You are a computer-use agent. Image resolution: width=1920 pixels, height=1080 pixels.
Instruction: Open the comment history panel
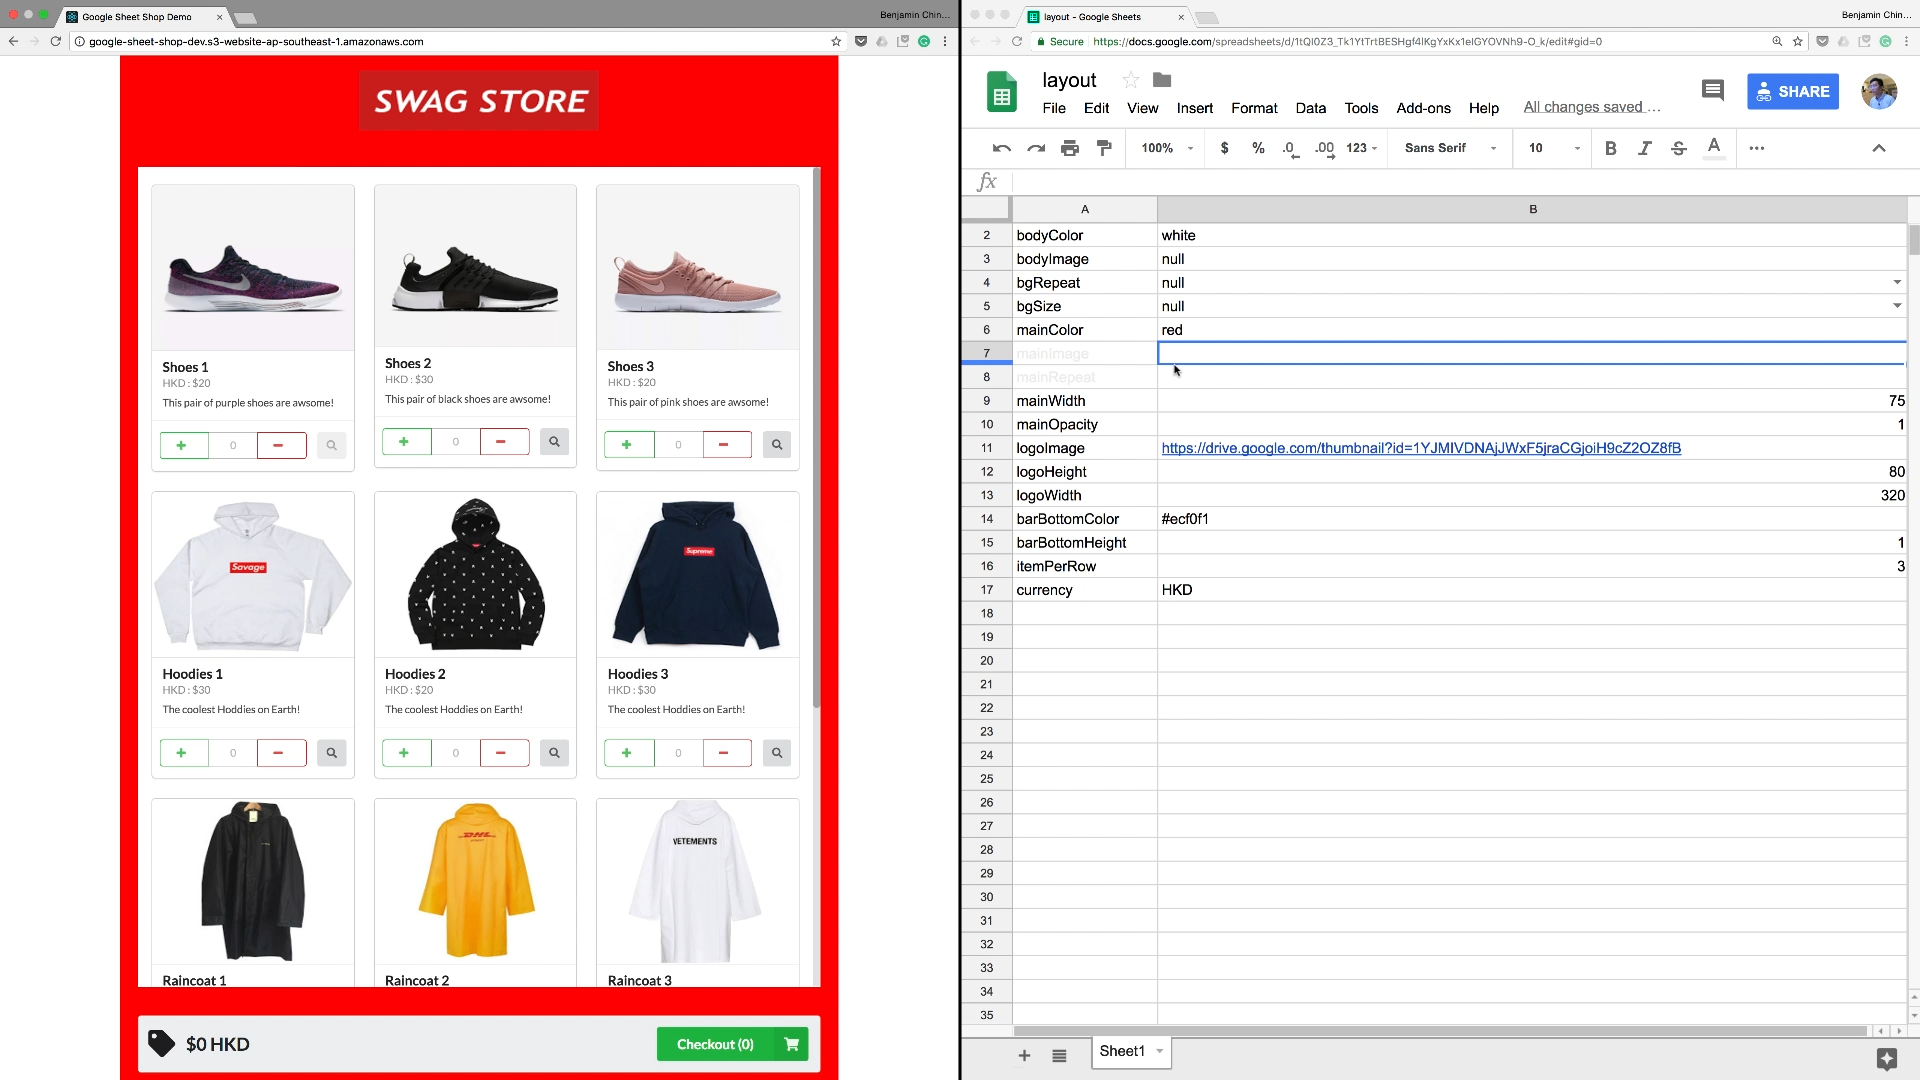1712,90
